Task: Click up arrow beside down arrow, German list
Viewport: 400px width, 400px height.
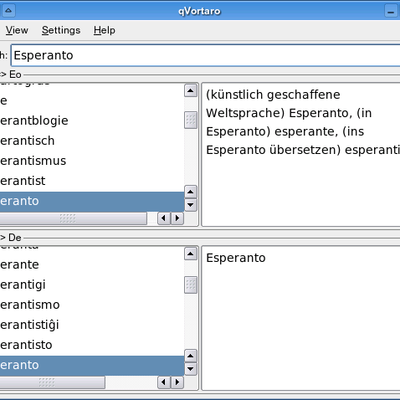Action: point(190,192)
